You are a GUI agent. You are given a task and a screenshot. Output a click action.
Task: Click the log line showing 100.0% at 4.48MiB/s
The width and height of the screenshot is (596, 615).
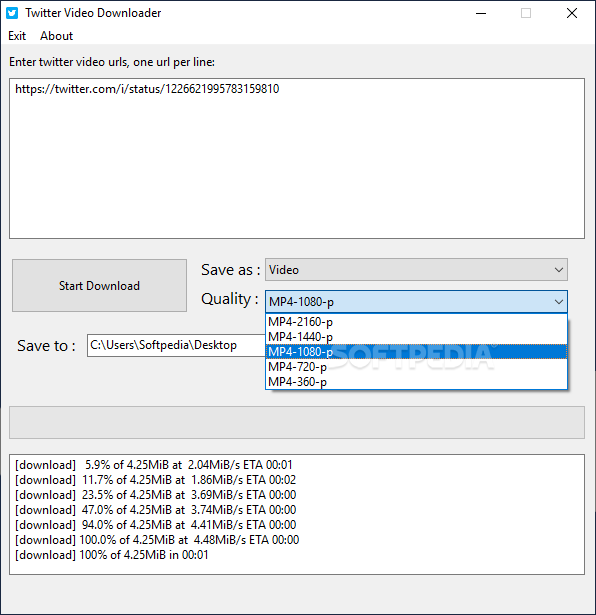pyautogui.click(x=157, y=540)
